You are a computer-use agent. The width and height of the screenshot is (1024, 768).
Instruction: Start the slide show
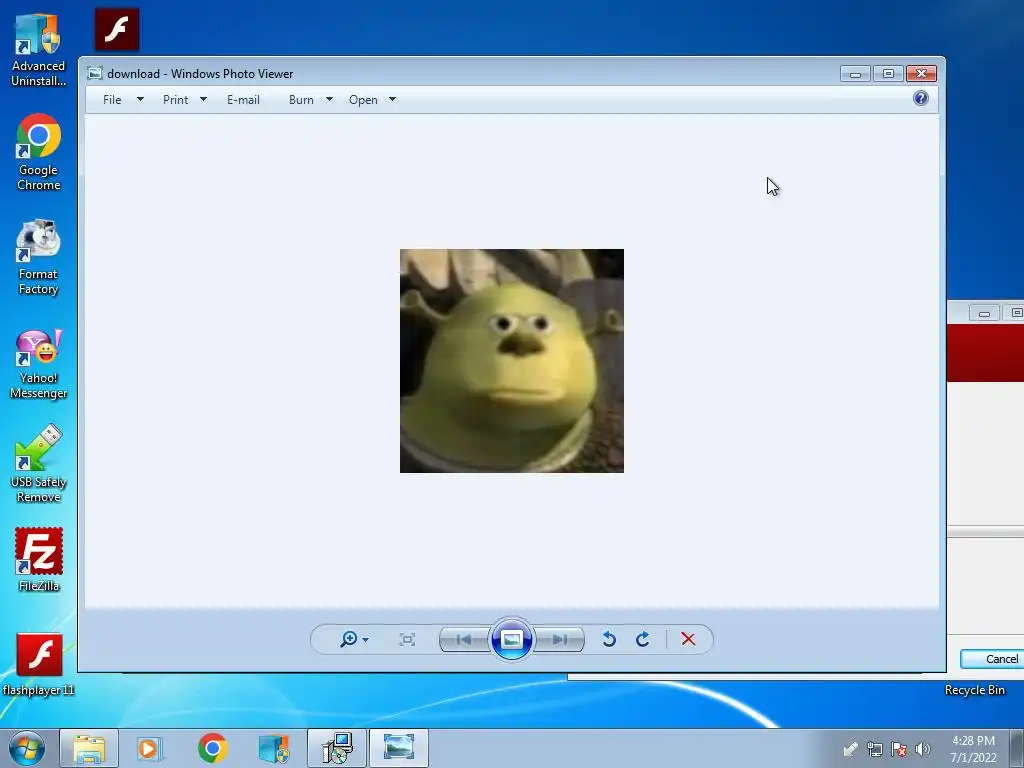tap(511, 639)
